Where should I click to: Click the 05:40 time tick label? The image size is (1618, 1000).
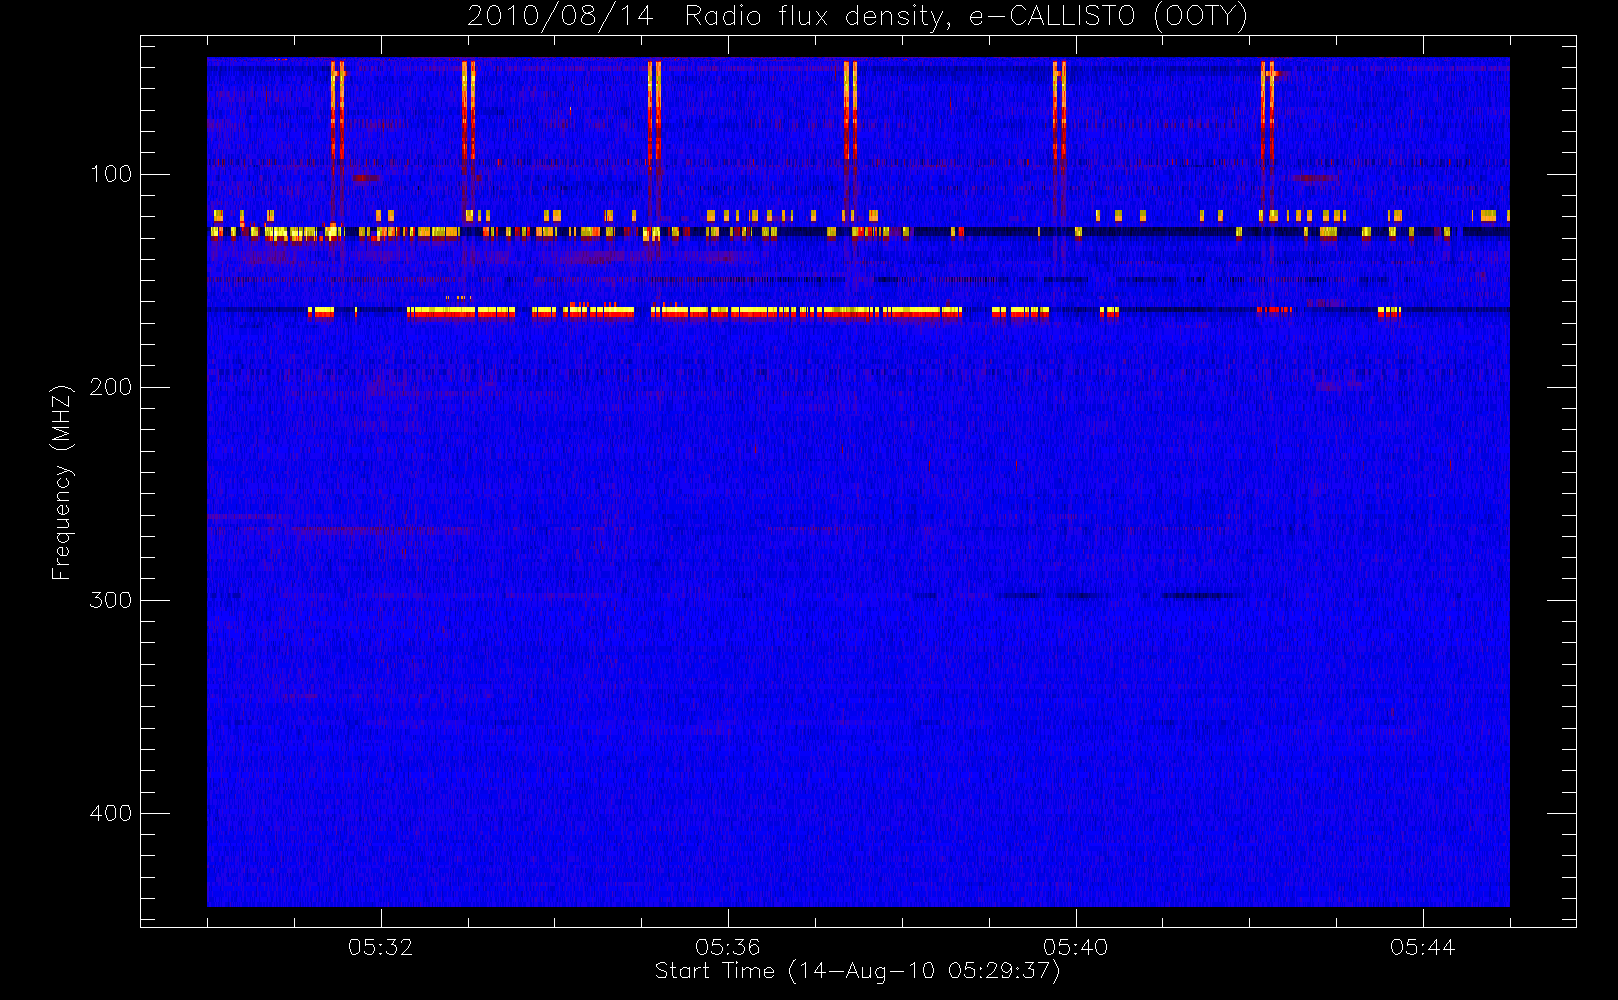pyautogui.click(x=1075, y=947)
